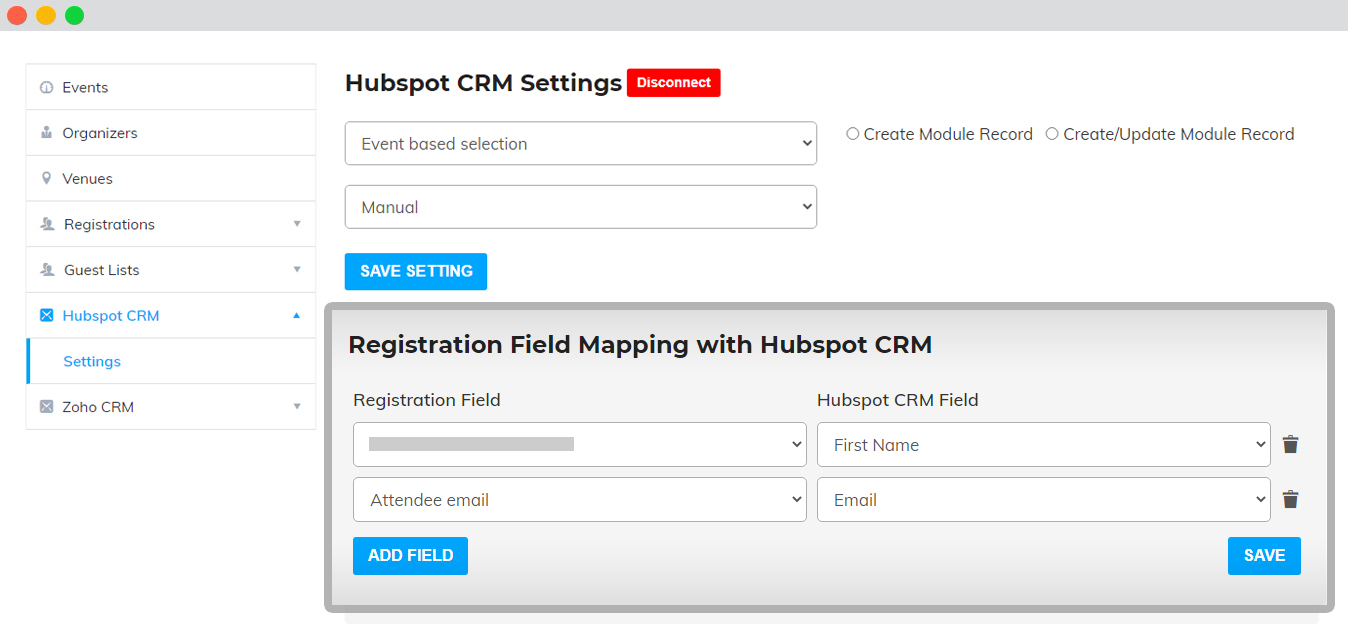
Task: Open the Events menu item
Action: click(x=171, y=87)
